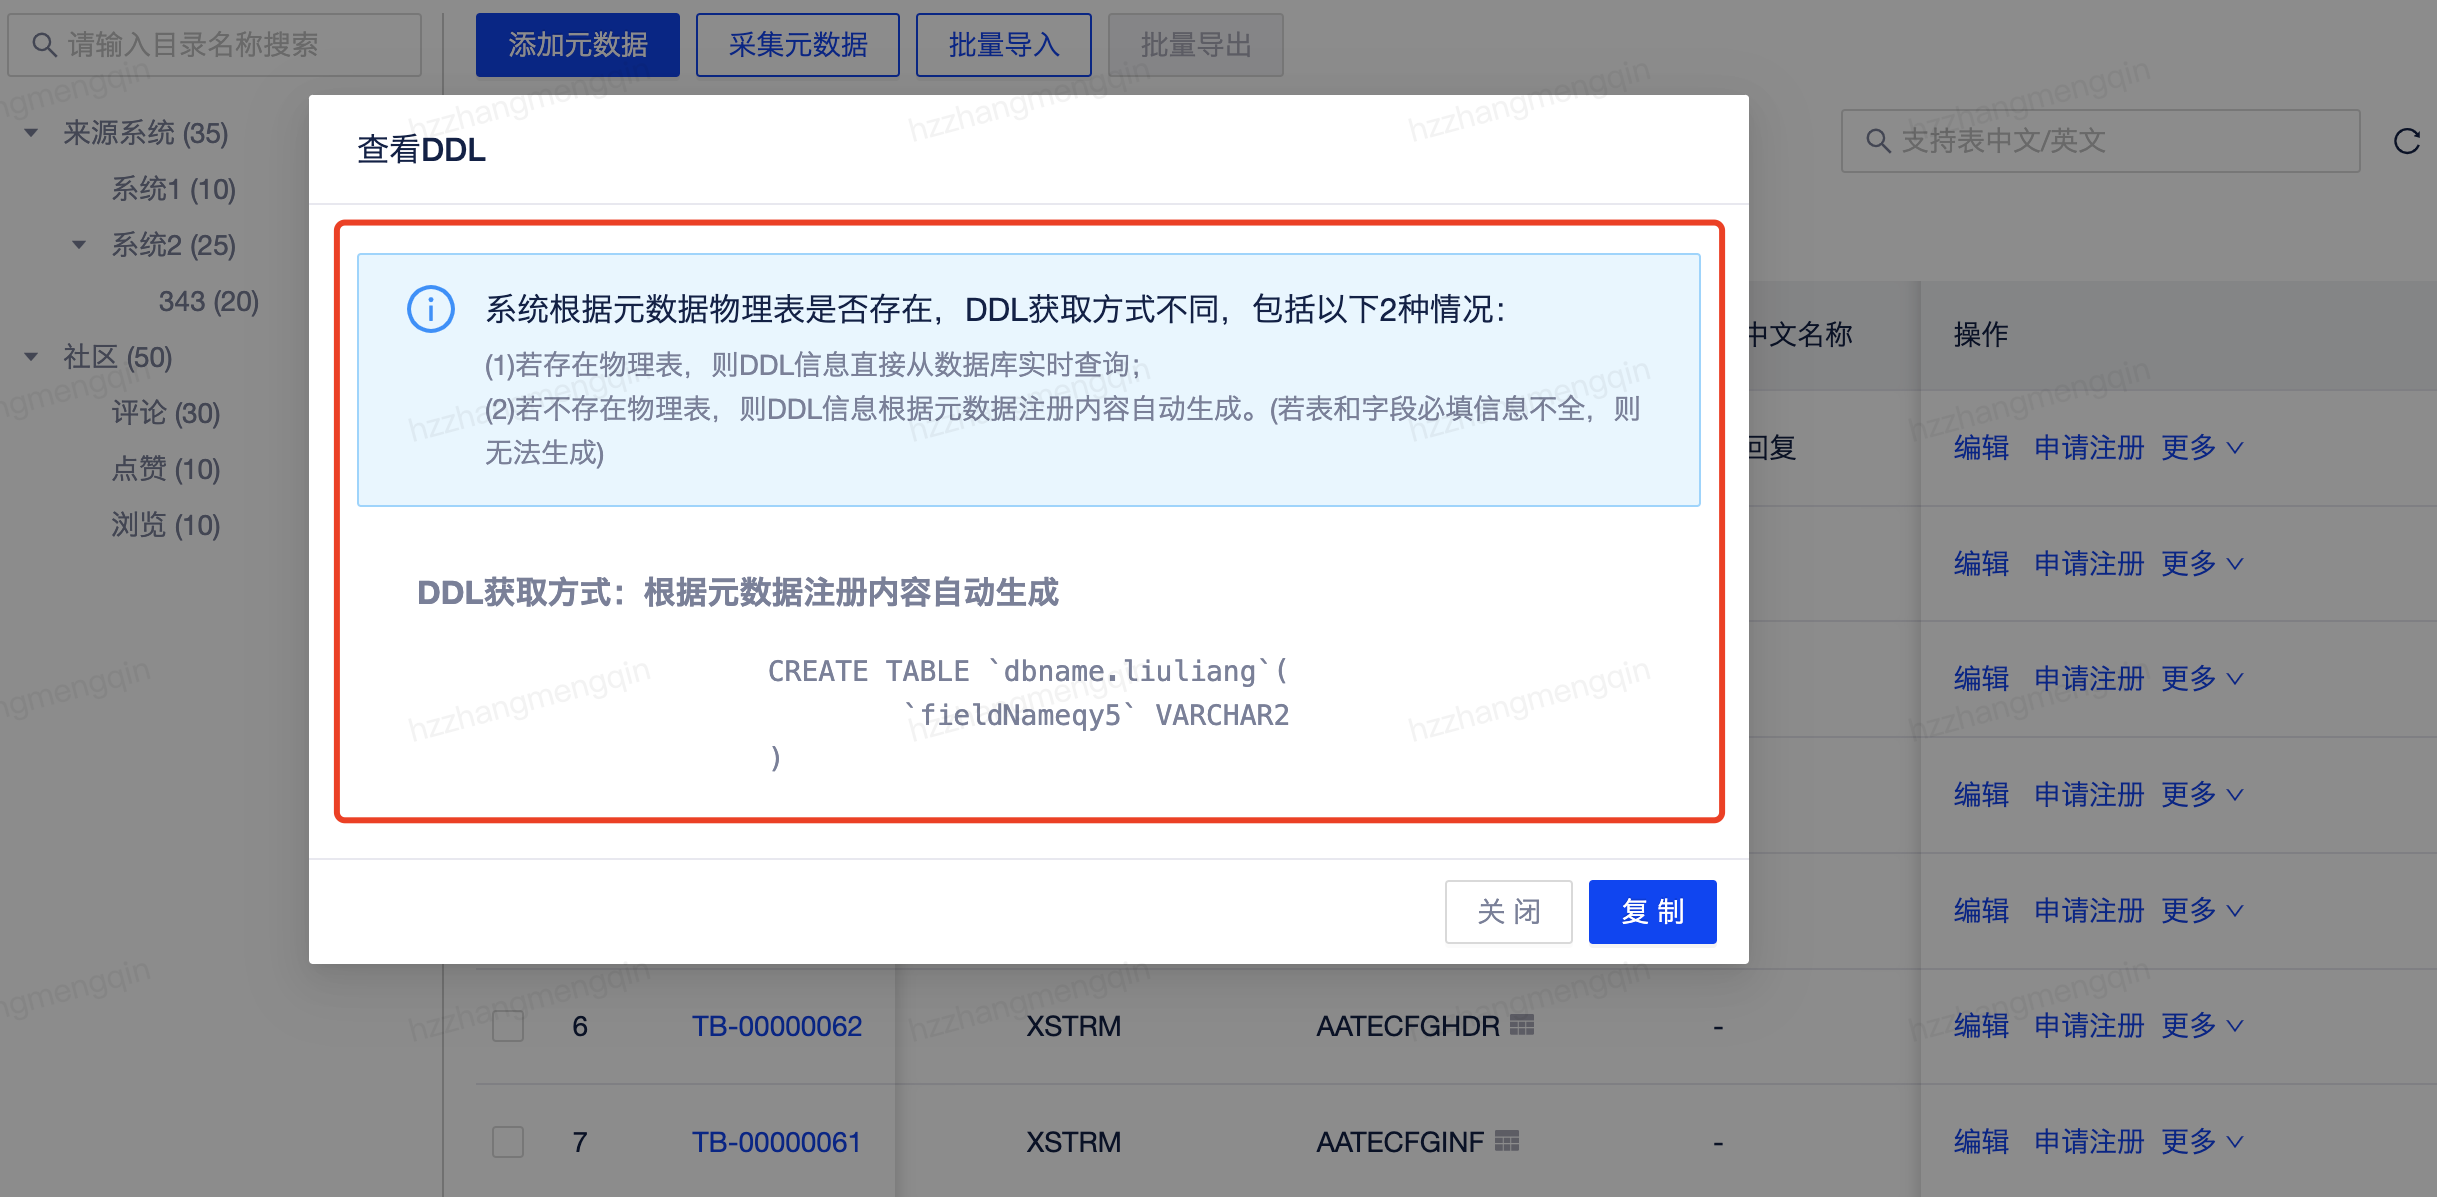Click the 添加元数据 button
Screen dimensions: 2437x1197
[x=578, y=44]
